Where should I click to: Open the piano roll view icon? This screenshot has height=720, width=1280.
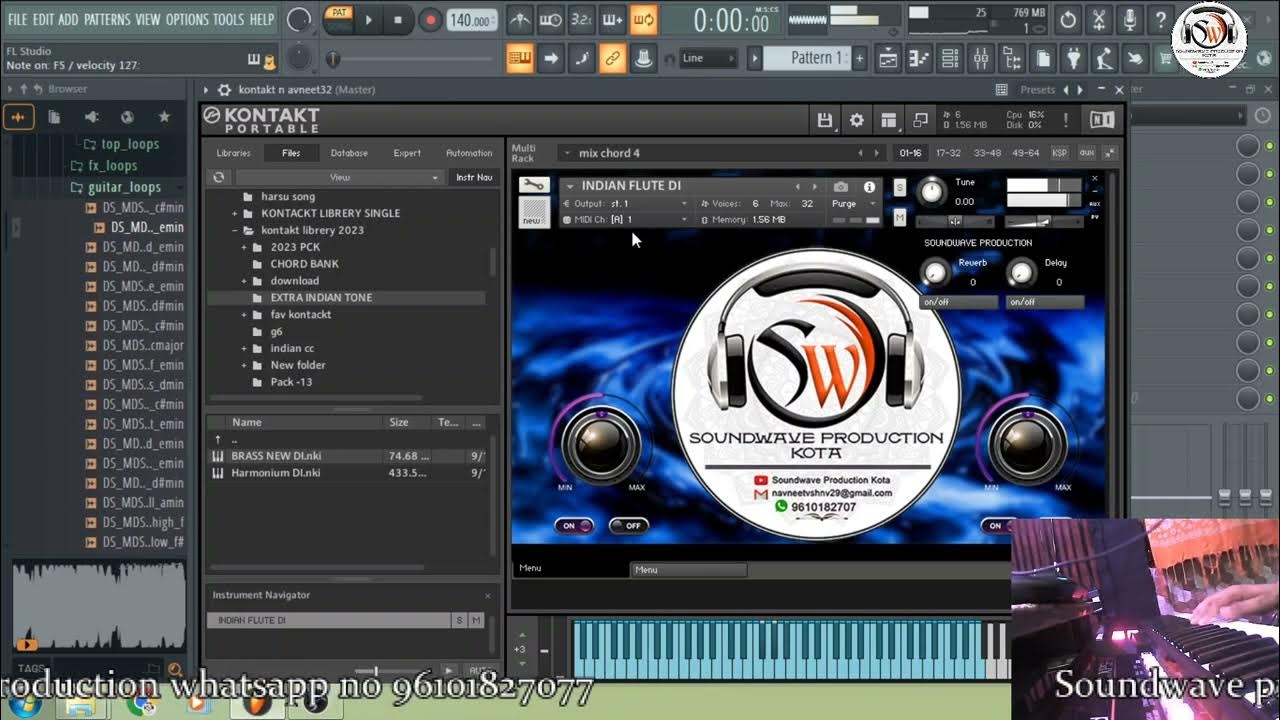pos(919,58)
